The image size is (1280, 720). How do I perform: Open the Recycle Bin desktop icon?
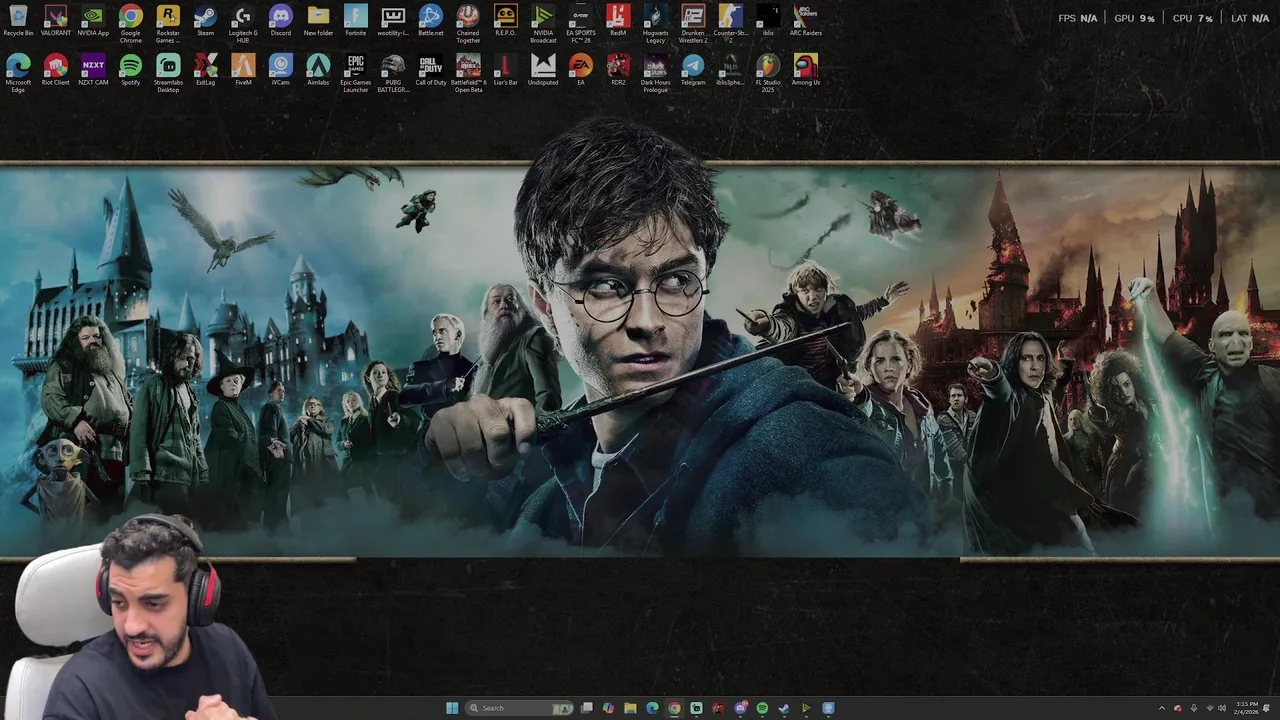18,21
